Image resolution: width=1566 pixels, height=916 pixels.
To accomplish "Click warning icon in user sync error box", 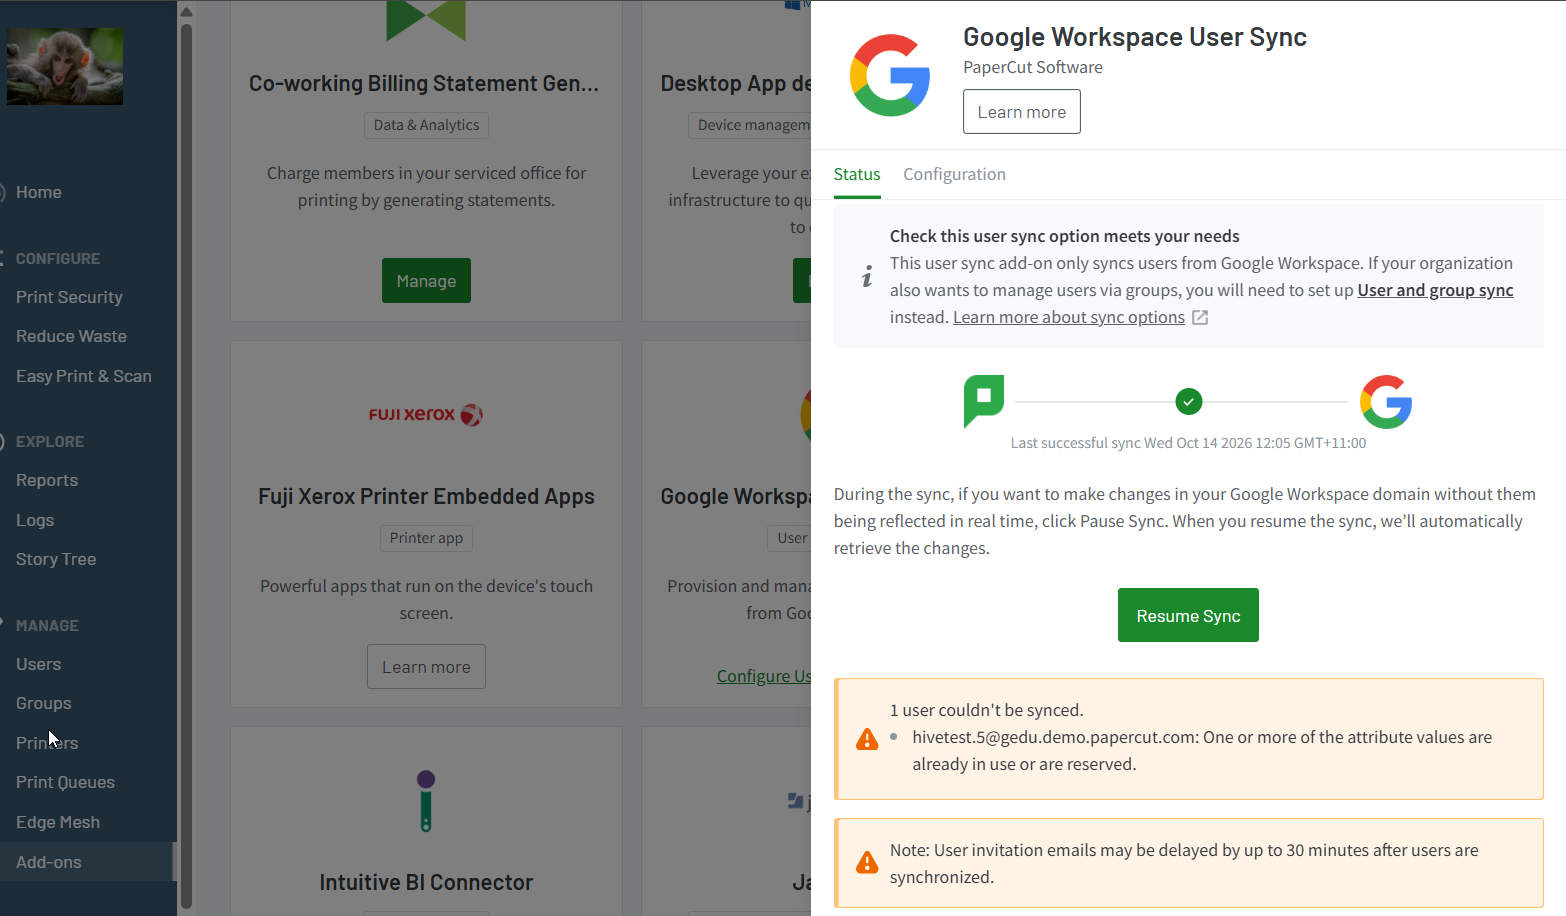I will pyautogui.click(x=867, y=739).
